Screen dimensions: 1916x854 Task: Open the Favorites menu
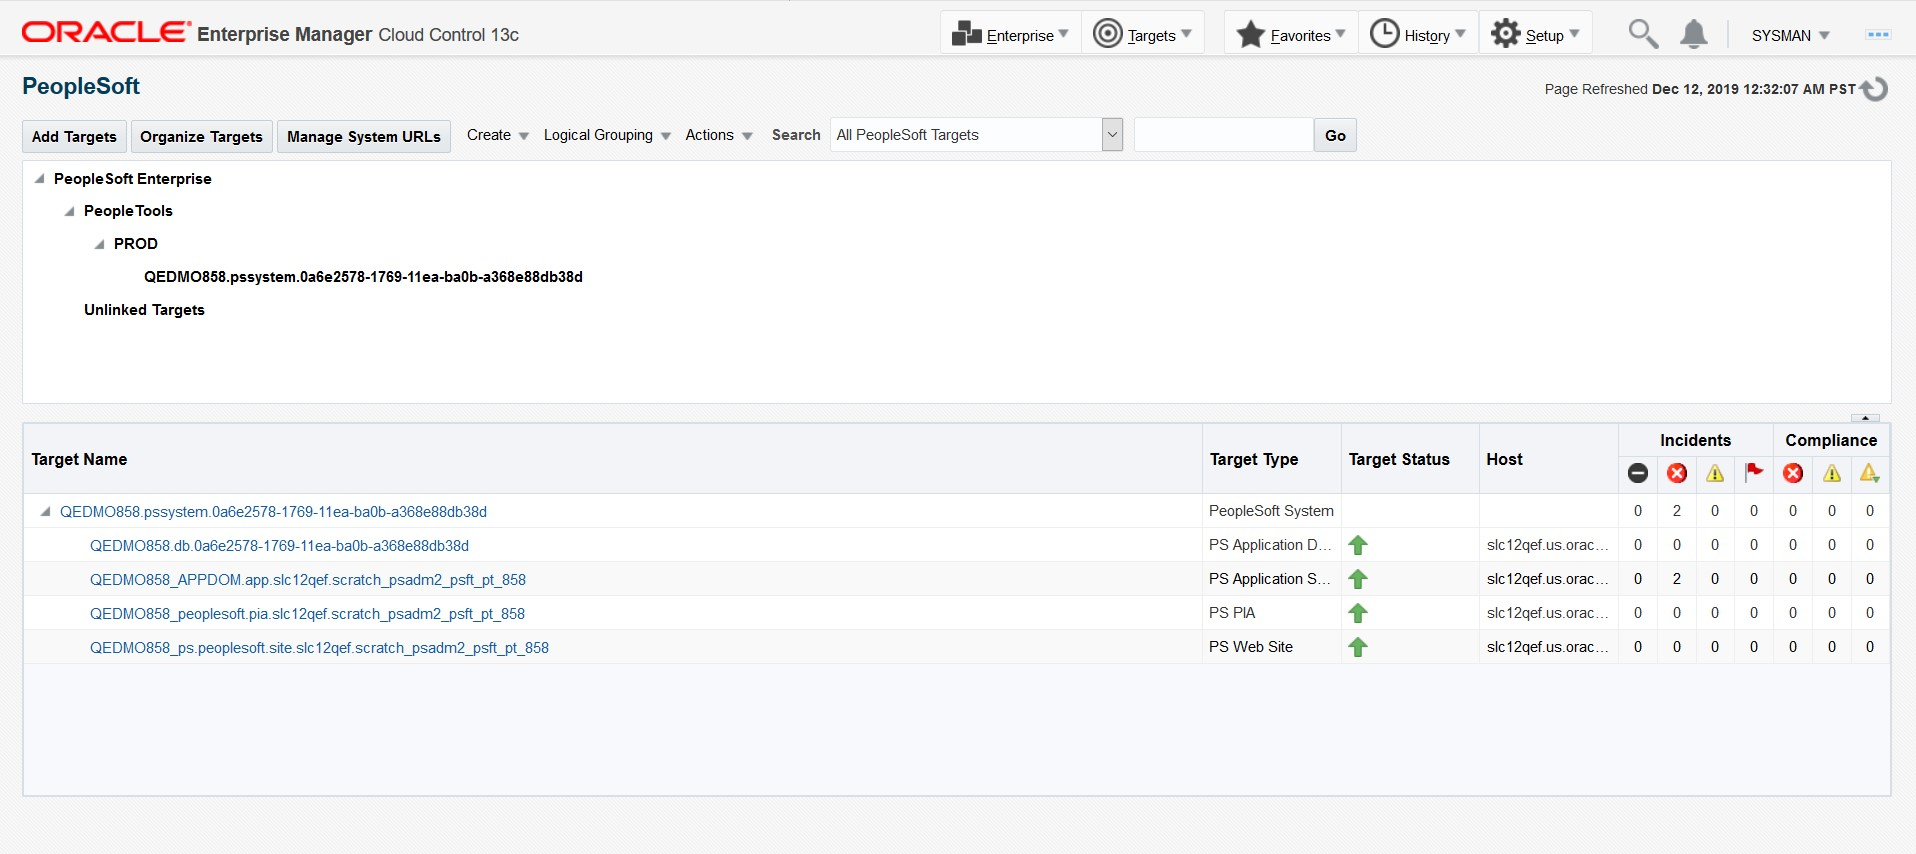pos(1291,34)
